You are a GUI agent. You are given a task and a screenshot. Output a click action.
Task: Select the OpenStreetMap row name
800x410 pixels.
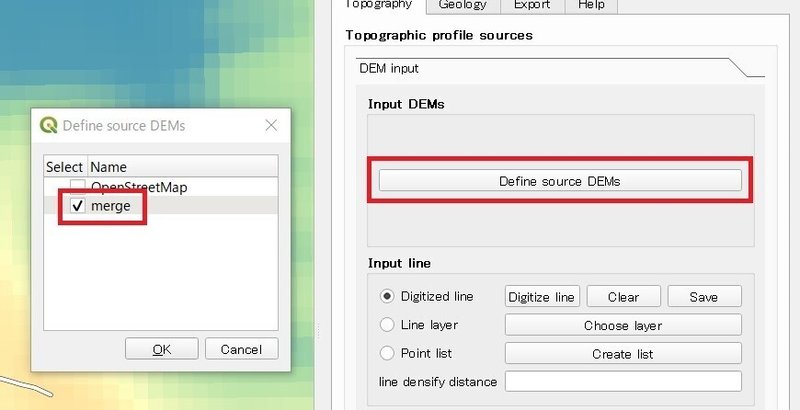tap(139, 187)
